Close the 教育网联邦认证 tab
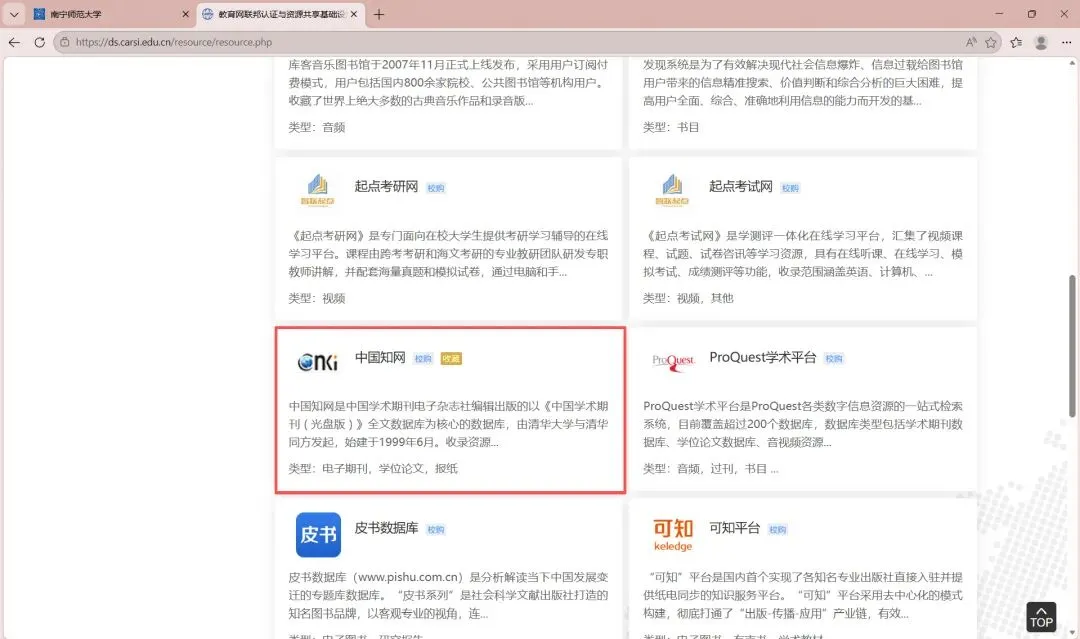Image resolution: width=1080 pixels, height=639 pixels. (354, 14)
